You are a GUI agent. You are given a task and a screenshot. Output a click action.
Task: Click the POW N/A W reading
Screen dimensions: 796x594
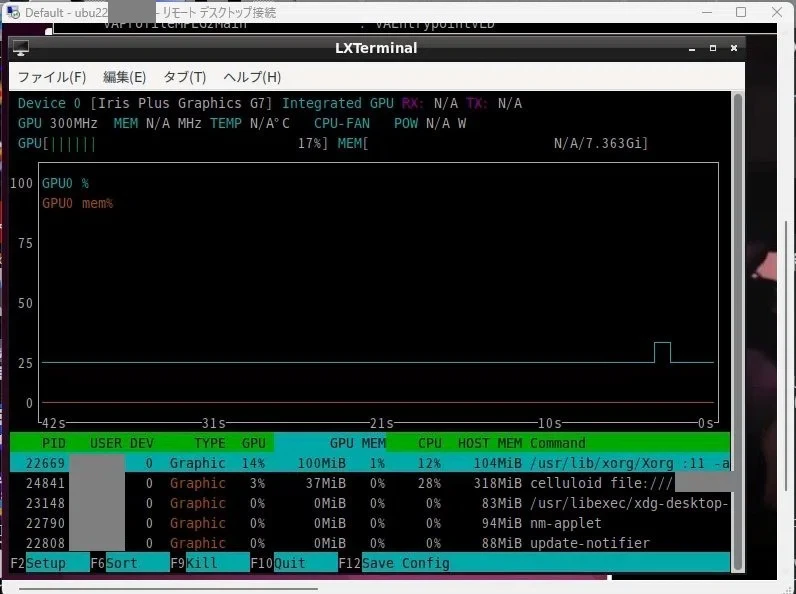pos(430,123)
